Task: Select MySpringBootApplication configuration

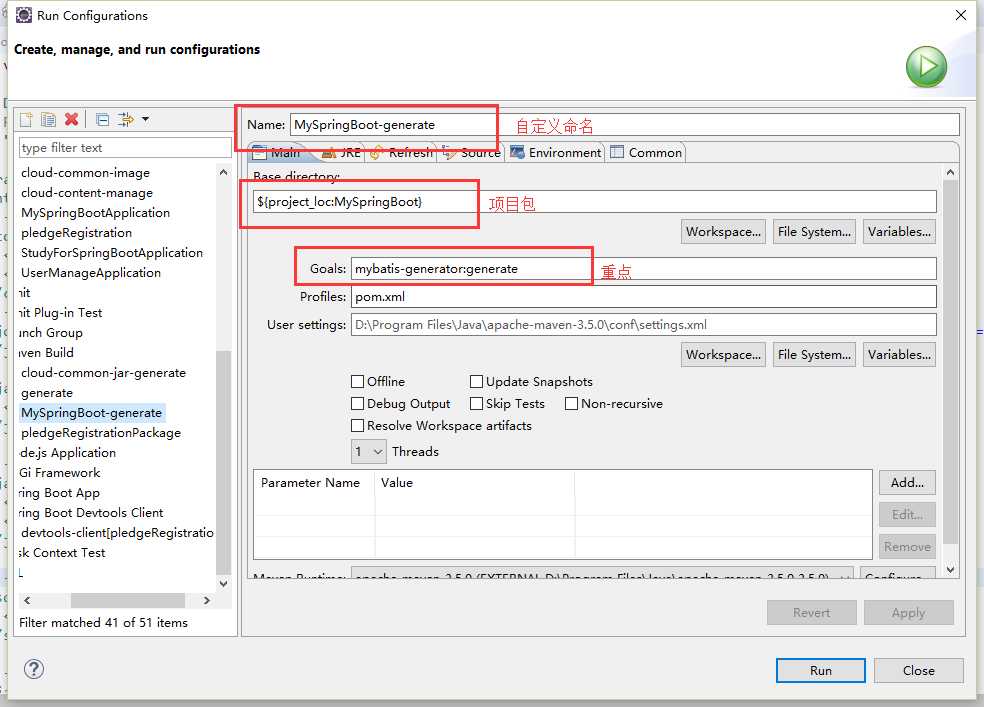Action: tap(95, 213)
